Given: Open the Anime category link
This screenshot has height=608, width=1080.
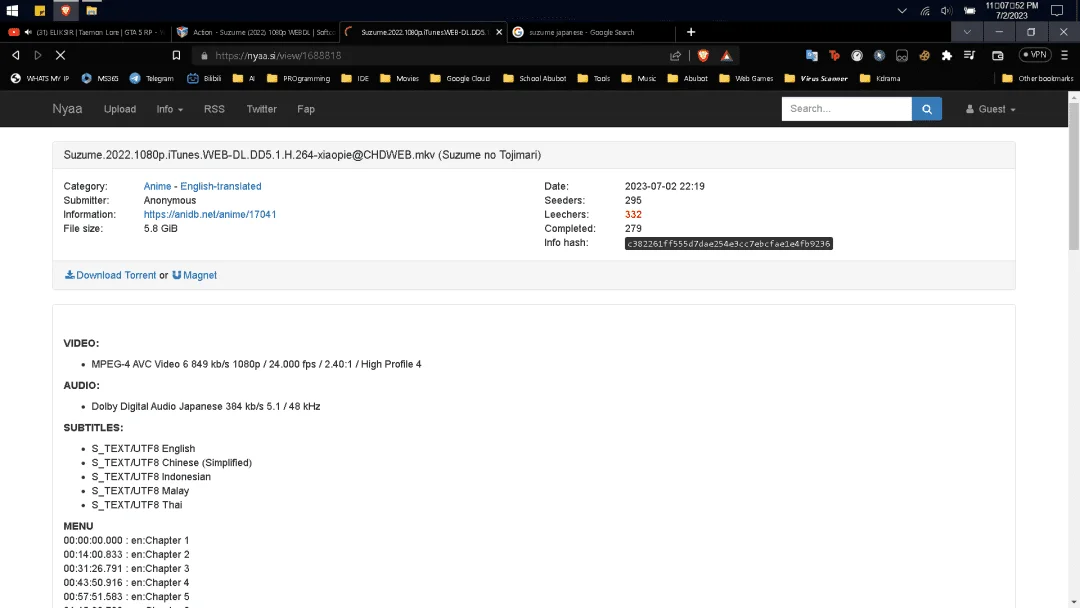Looking at the screenshot, I should tap(157, 186).
